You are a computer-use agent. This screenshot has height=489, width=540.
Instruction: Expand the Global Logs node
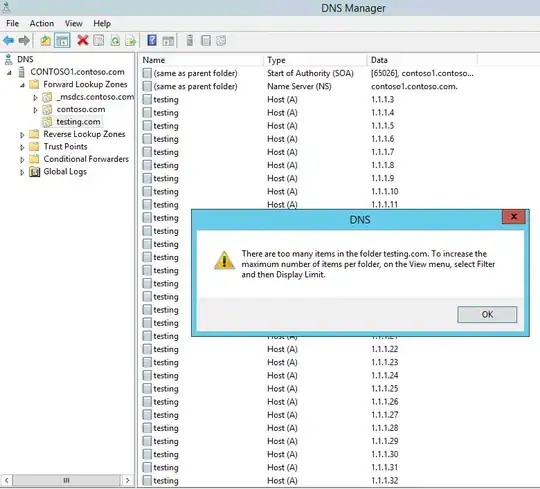pos(22,172)
